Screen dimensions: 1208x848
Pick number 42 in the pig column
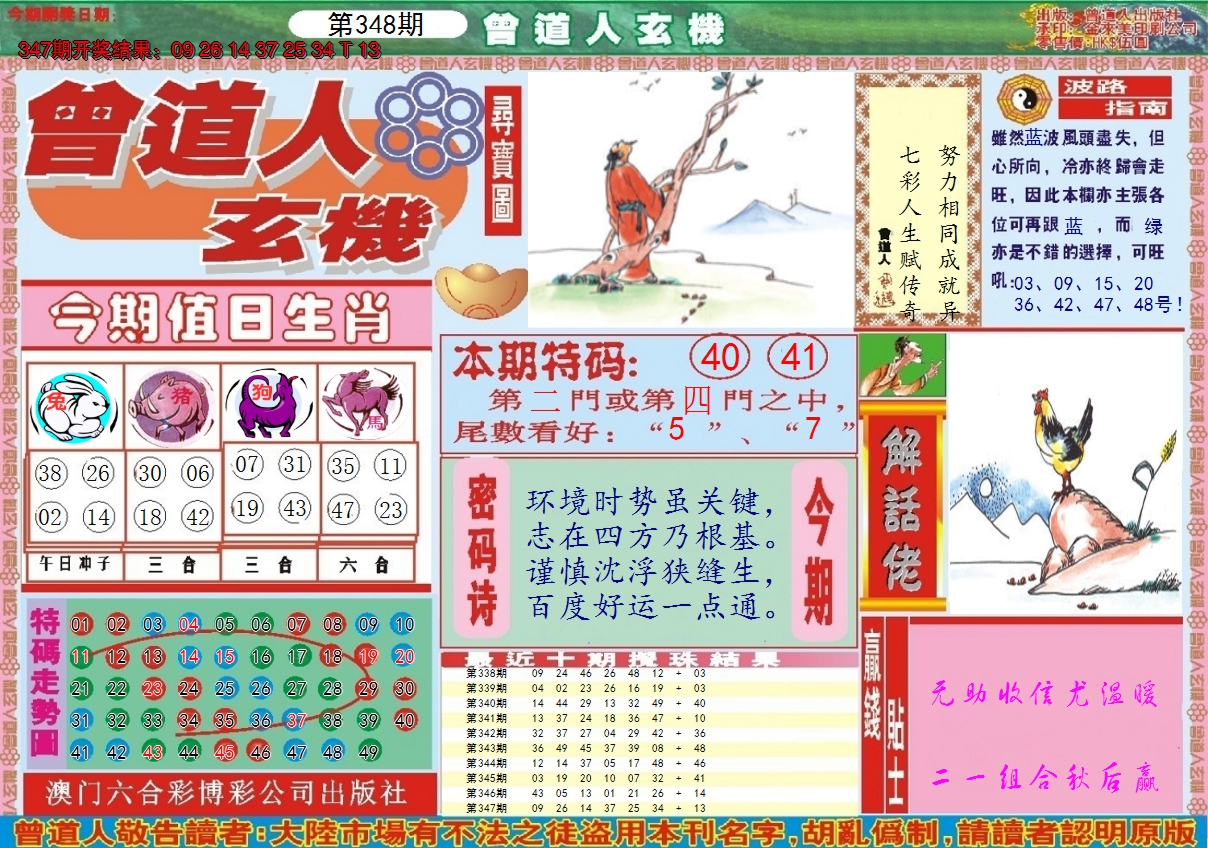(x=197, y=517)
